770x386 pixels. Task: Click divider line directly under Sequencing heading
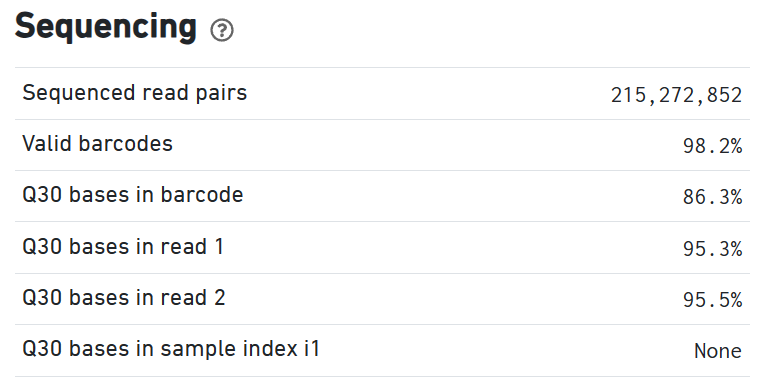pos(382,68)
